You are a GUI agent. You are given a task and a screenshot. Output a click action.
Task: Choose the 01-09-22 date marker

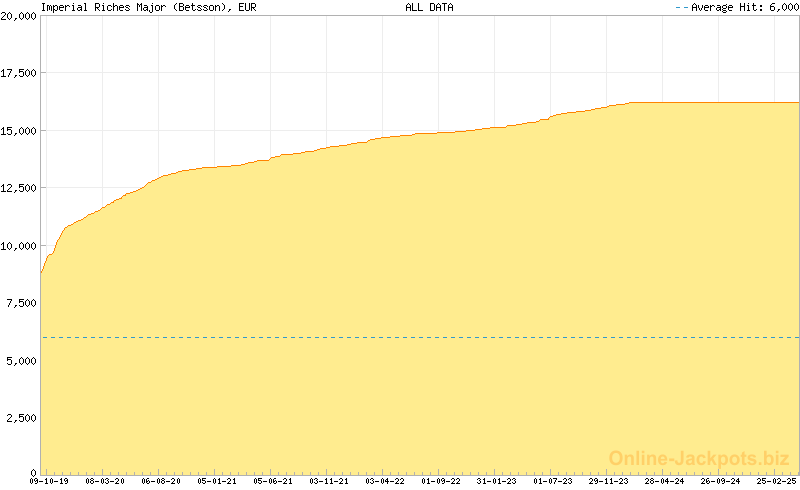[441, 481]
